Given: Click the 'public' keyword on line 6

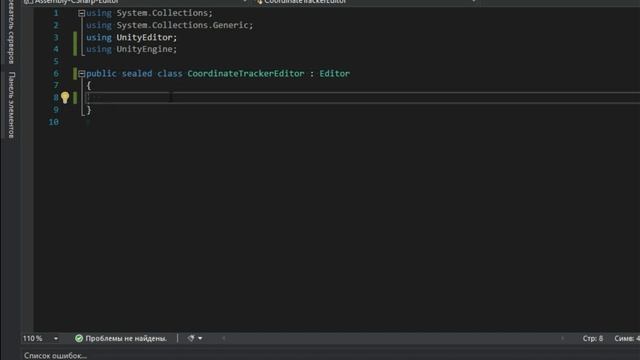Looking at the screenshot, I should 101,73.
